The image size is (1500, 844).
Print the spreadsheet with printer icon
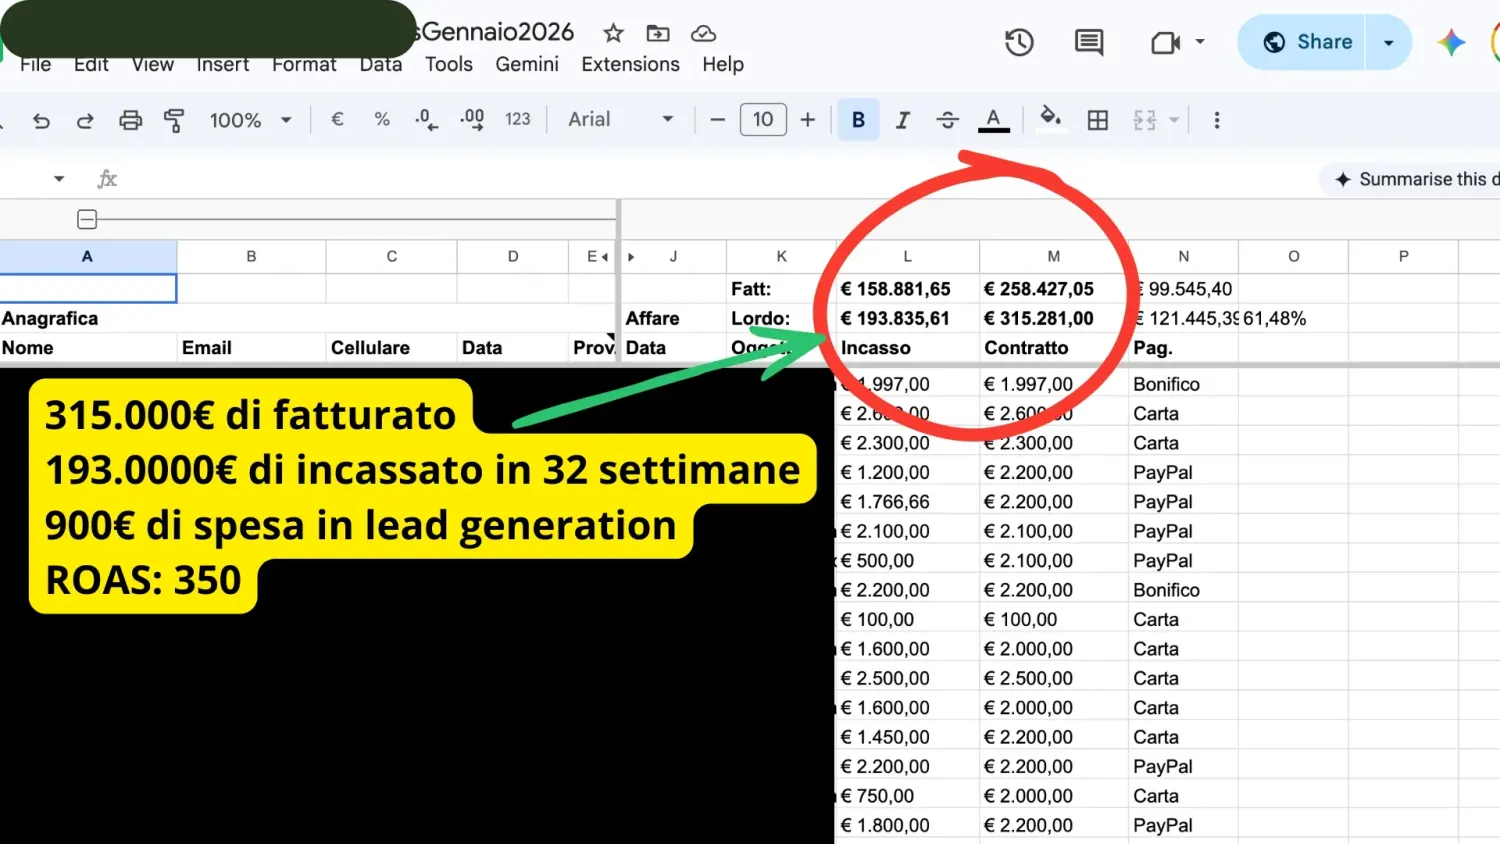point(130,121)
